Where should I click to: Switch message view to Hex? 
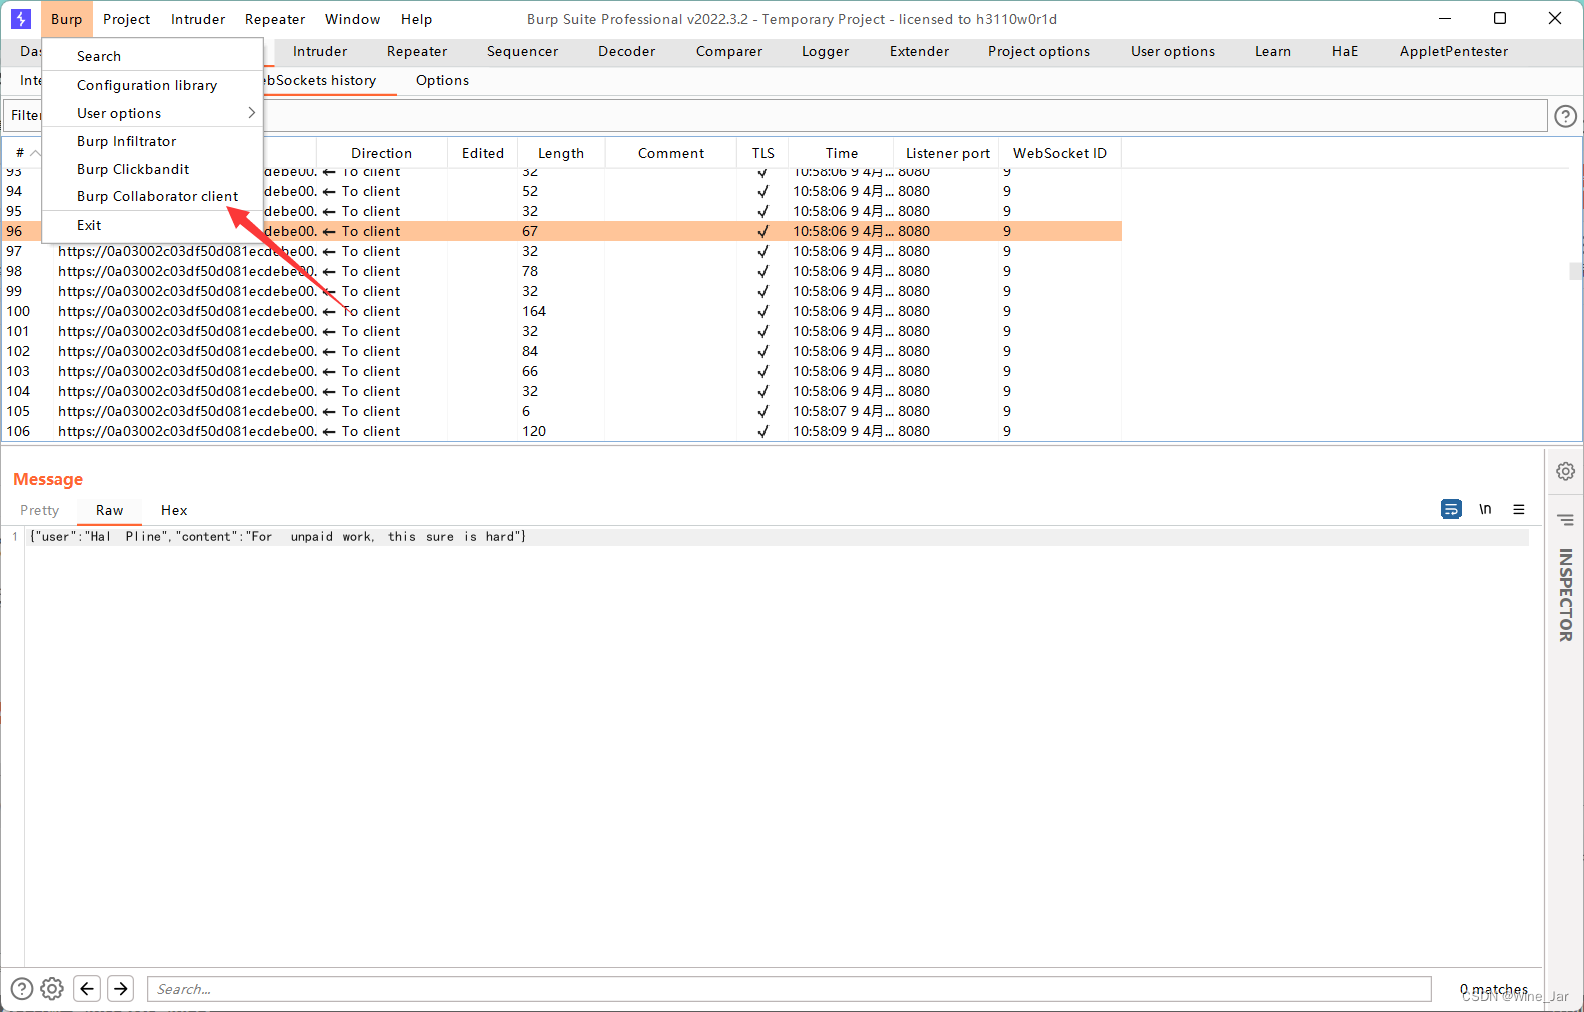click(174, 510)
